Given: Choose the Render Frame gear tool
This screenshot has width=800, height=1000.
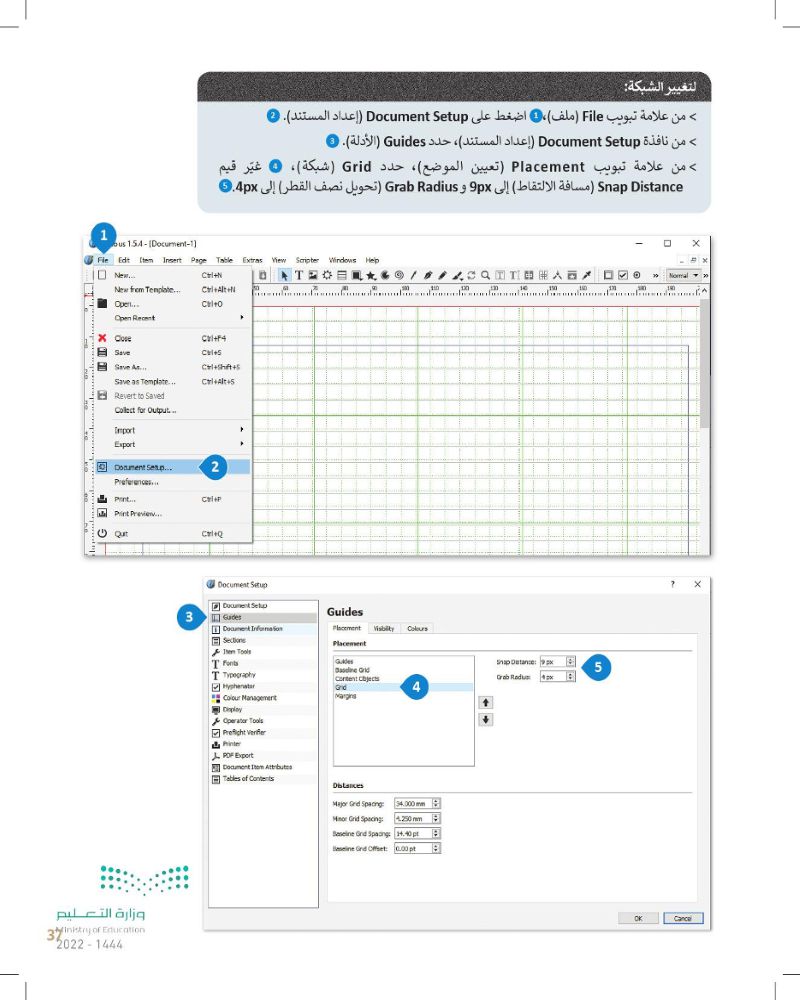Looking at the screenshot, I should point(327,276).
